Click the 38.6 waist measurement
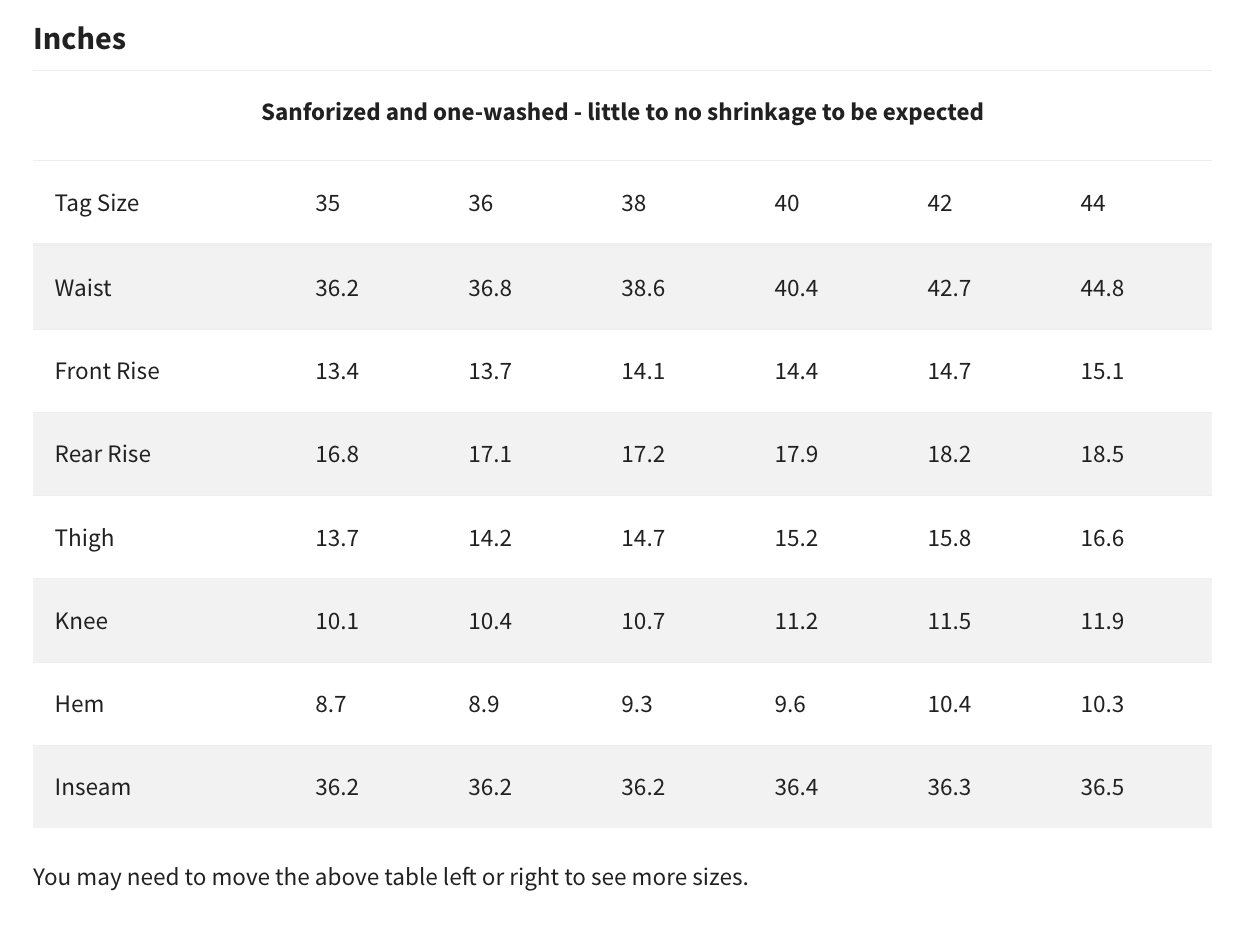Viewport: 1236px width, 934px height. click(x=643, y=288)
